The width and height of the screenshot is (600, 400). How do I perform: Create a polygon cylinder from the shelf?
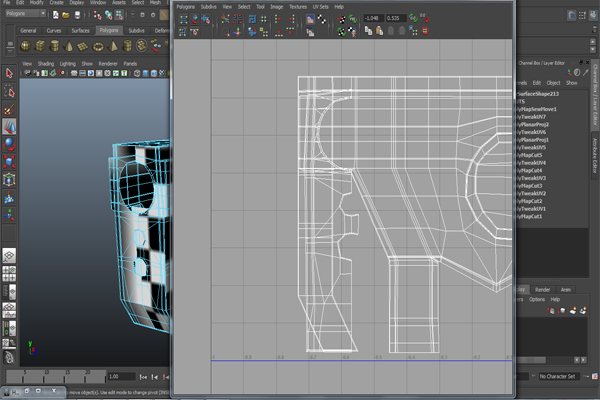click(x=55, y=46)
